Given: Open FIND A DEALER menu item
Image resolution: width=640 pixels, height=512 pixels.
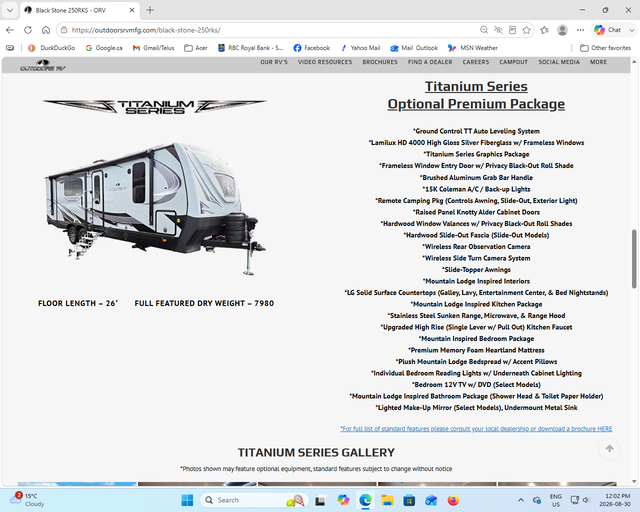Looking at the screenshot, I should 430,62.
